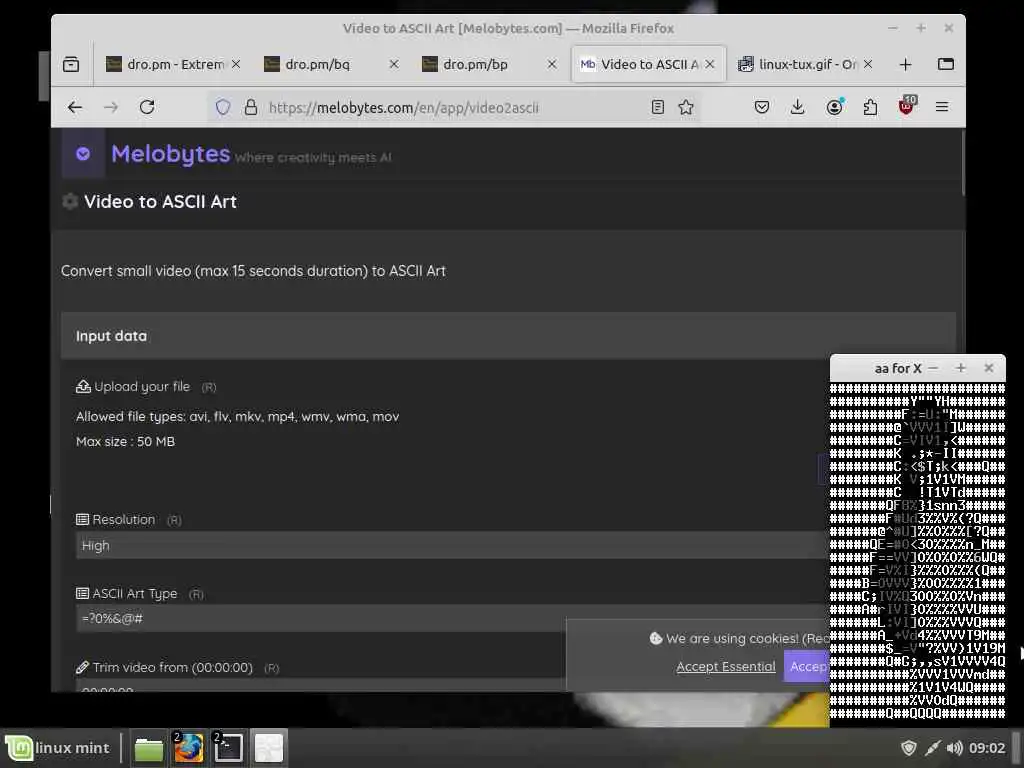Open the Firefox downloads panel
The image size is (1024, 768).
797,107
